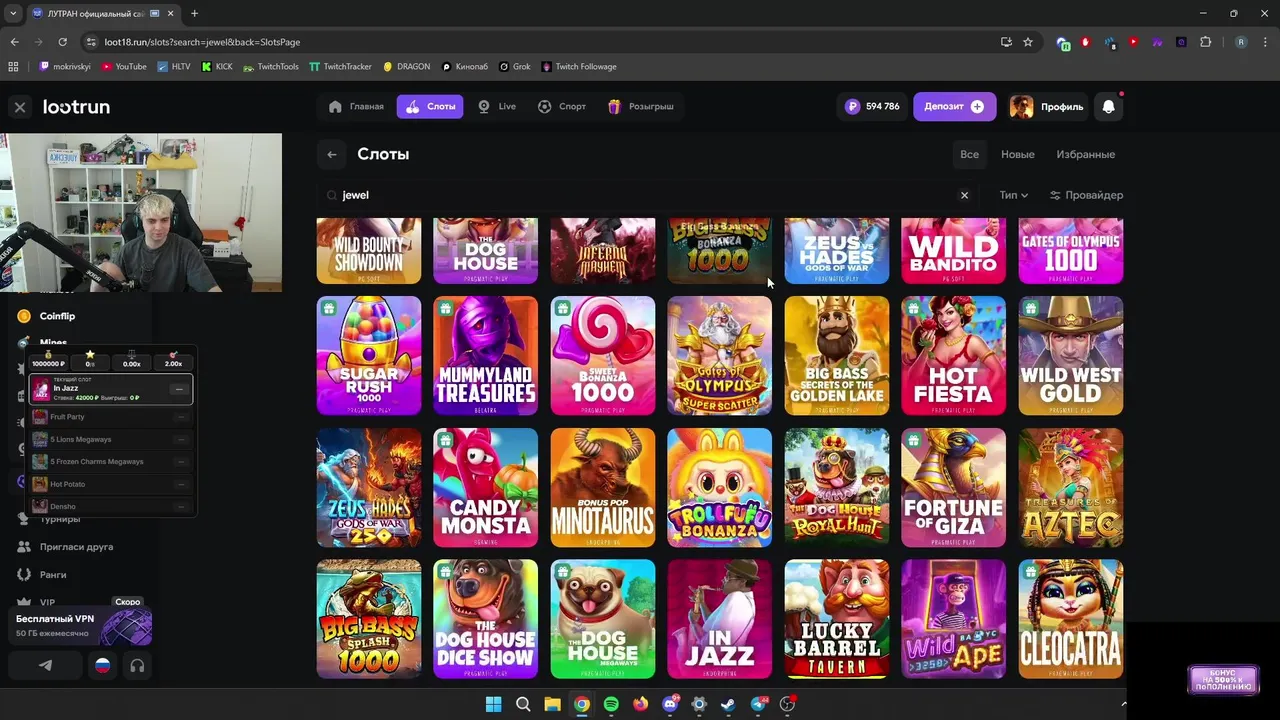
Task: Bookmark this page with star icon
Action: (x=1027, y=42)
